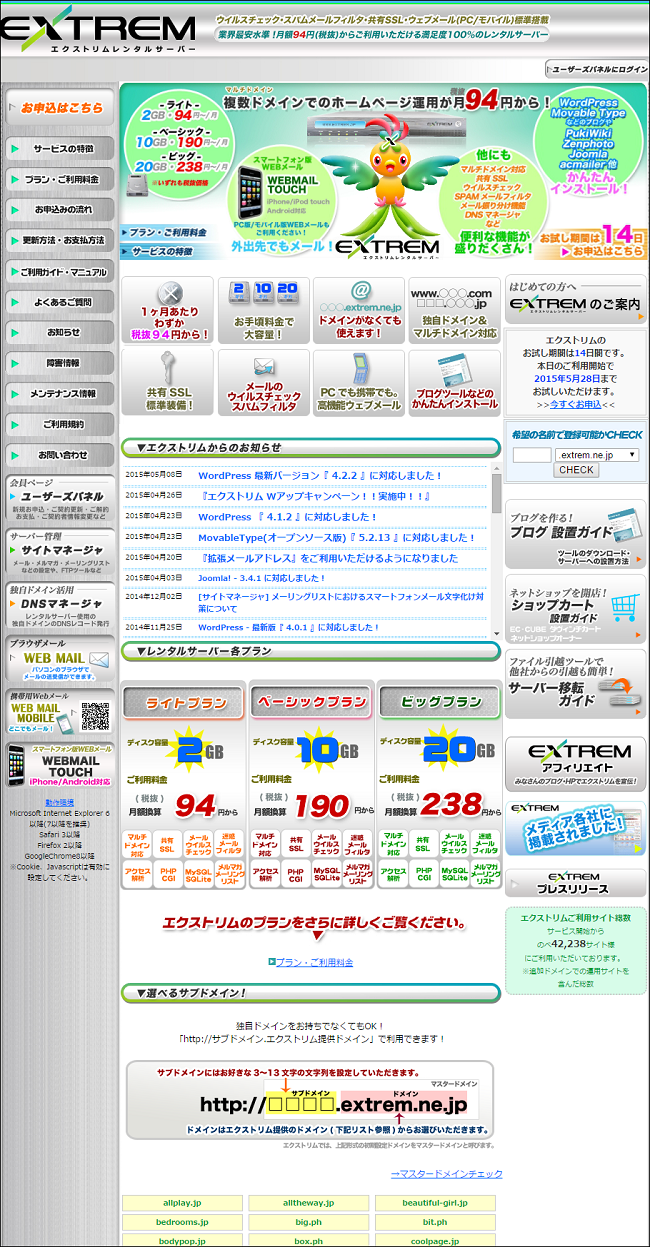The image size is (650, 1247).
Task: Open the WordPress 4.2.2 news link
Action: (x=320, y=476)
